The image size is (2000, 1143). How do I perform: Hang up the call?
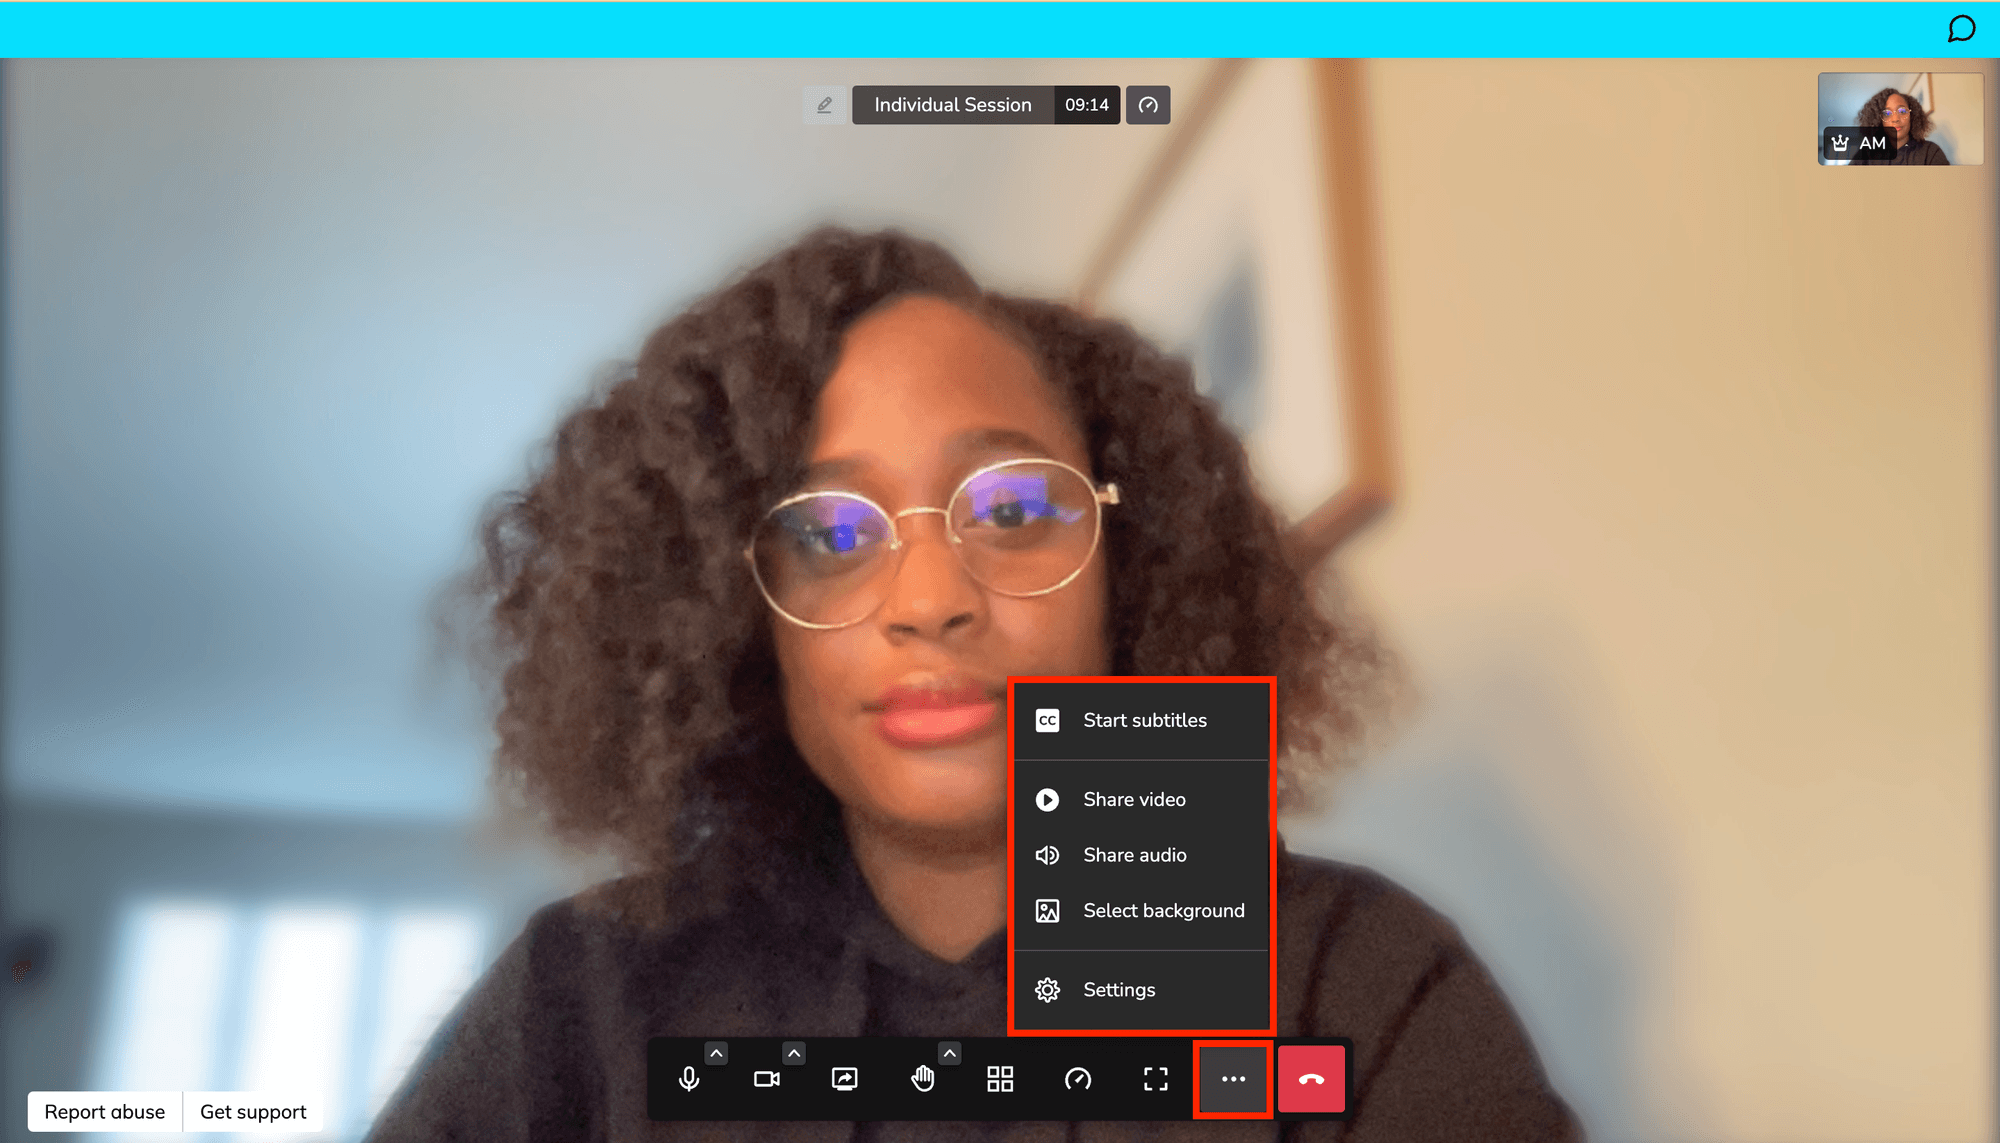pyautogui.click(x=1311, y=1079)
